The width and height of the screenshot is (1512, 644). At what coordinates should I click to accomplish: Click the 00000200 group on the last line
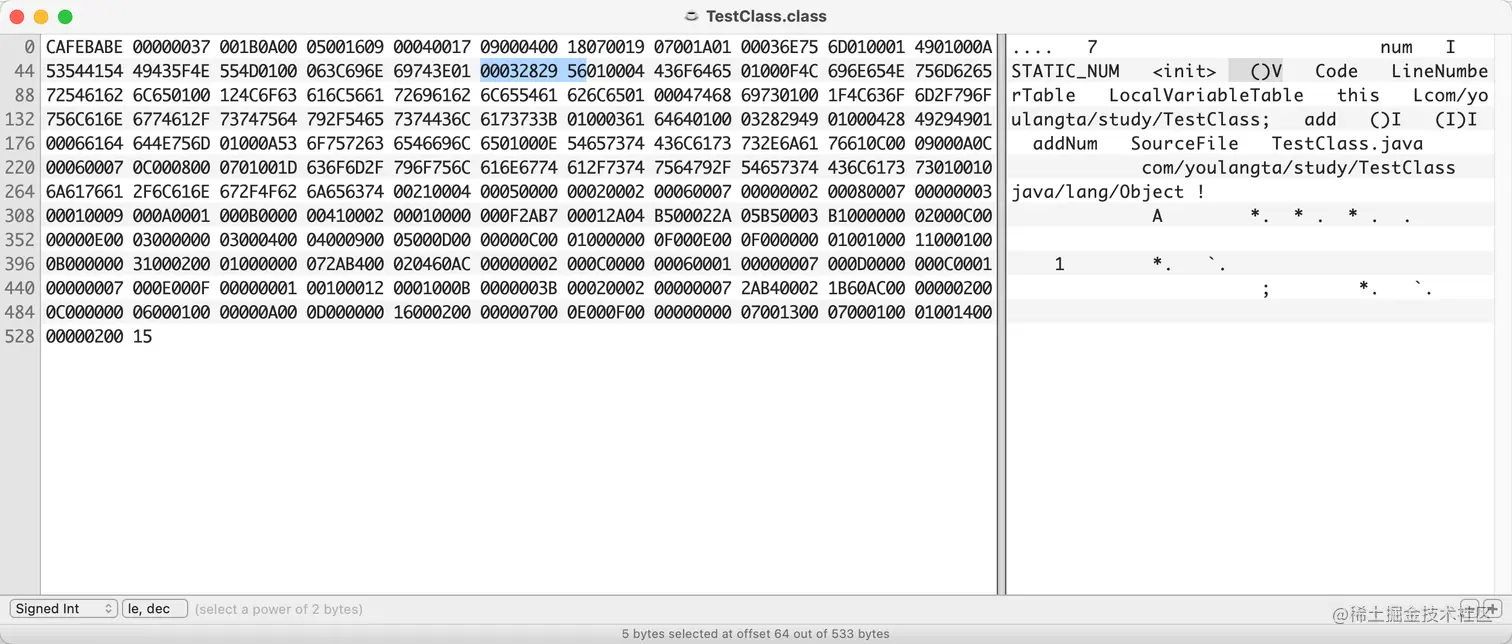(x=85, y=336)
